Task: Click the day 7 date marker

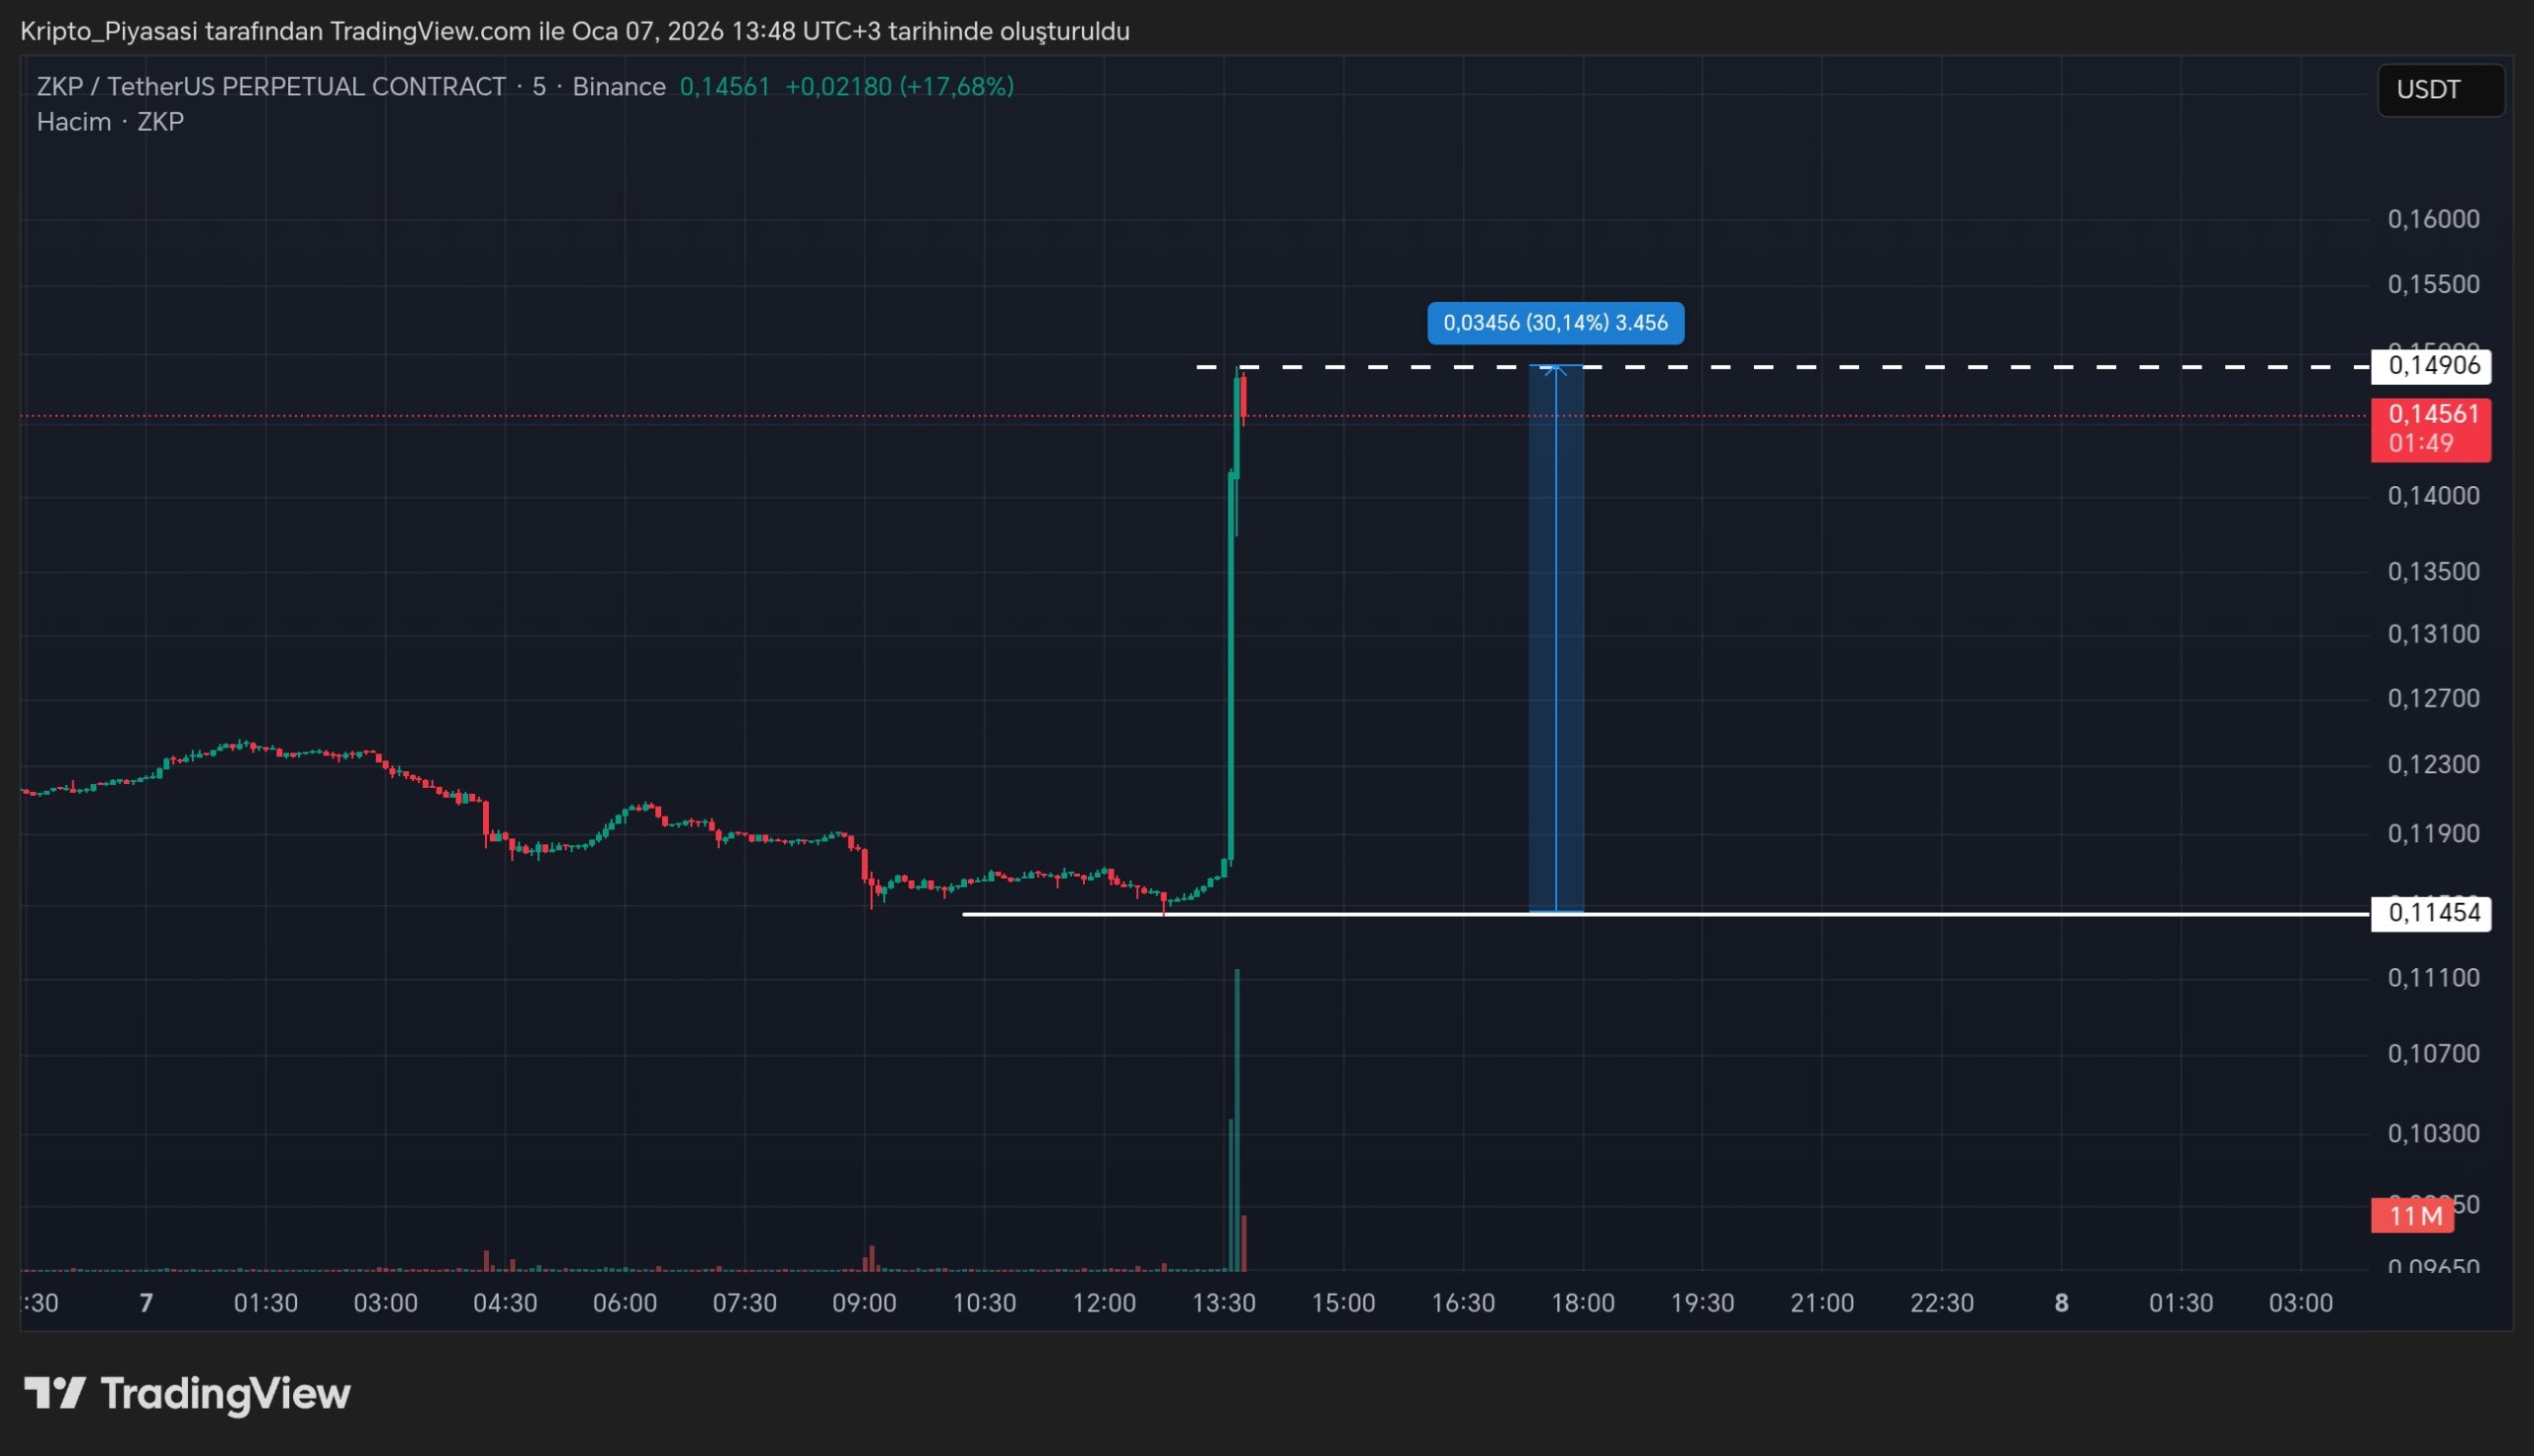Action: 146,1303
